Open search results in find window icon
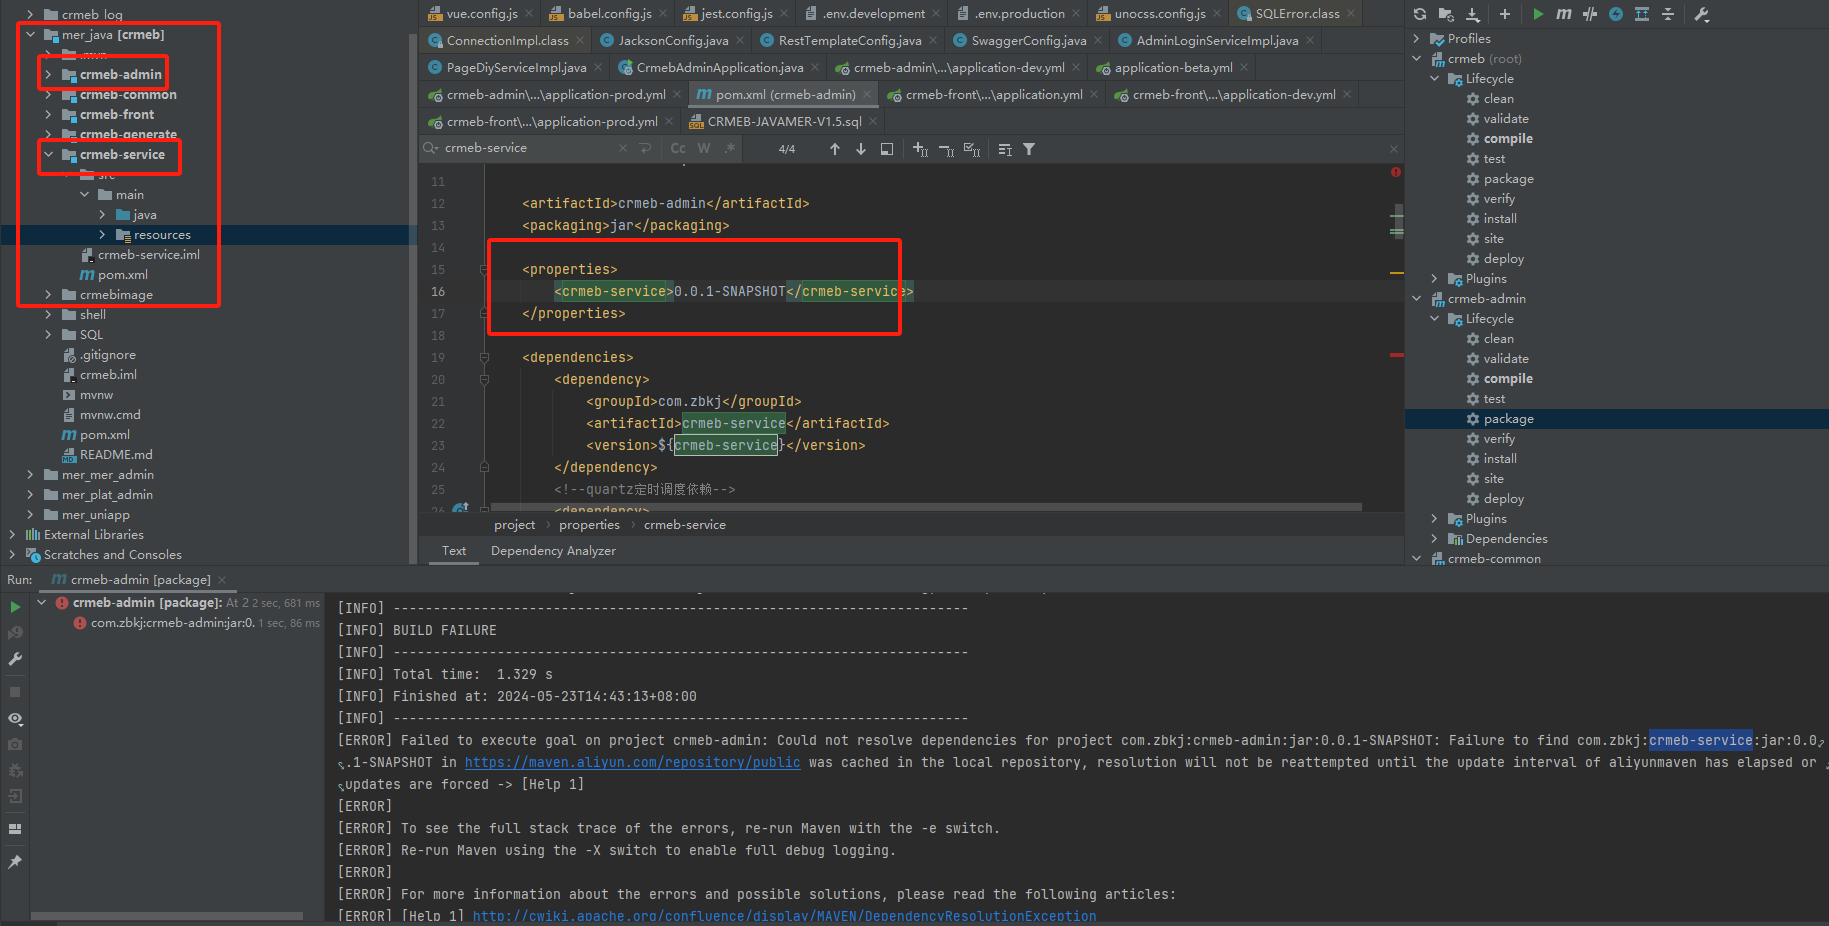 click(x=887, y=149)
